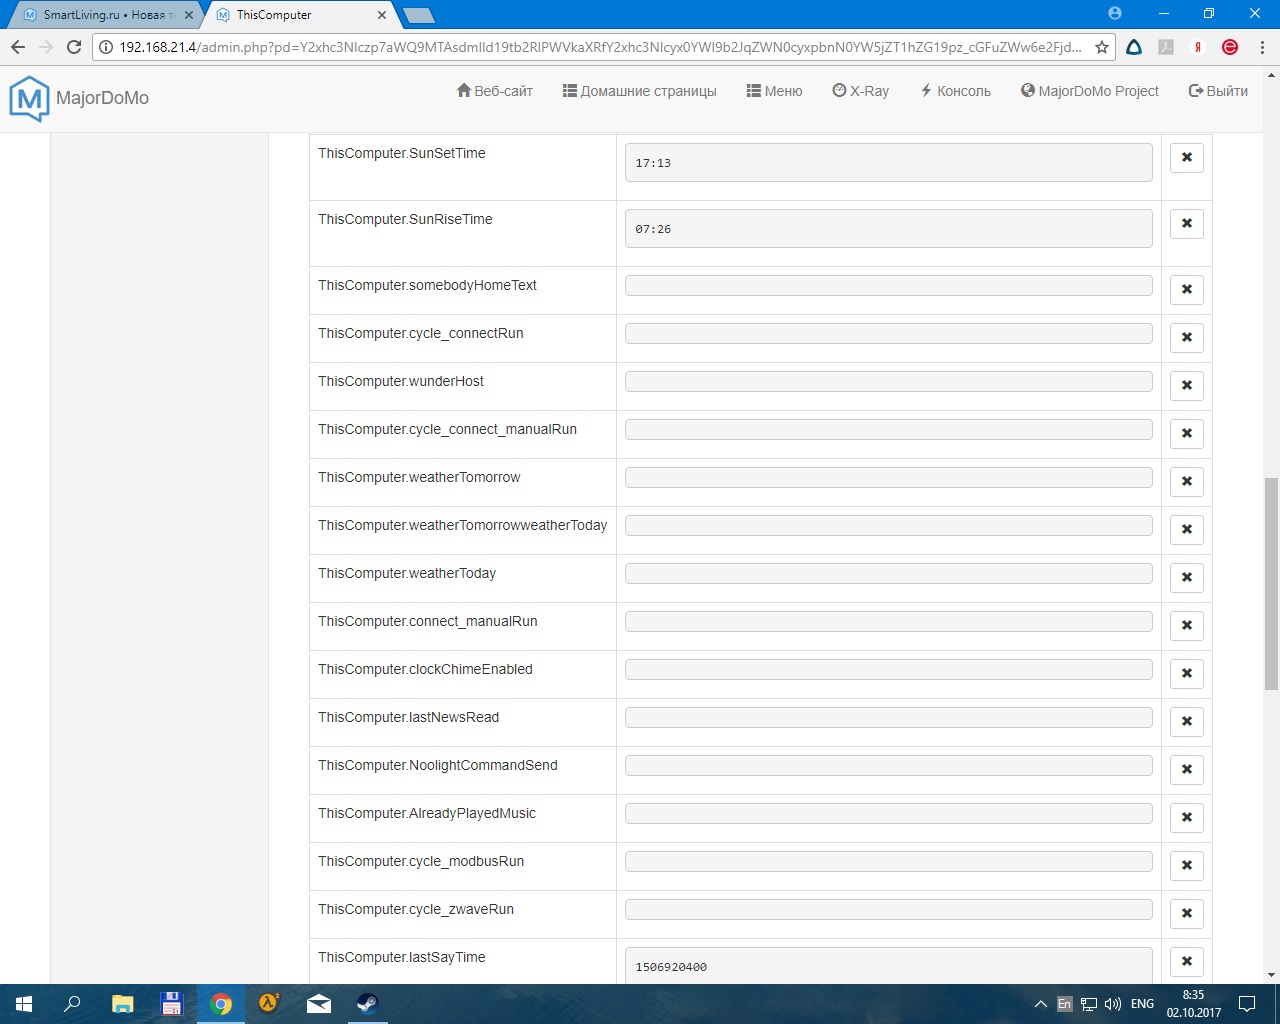Open Windows taskbar search
The height and width of the screenshot is (1024, 1280).
pos(72,1004)
